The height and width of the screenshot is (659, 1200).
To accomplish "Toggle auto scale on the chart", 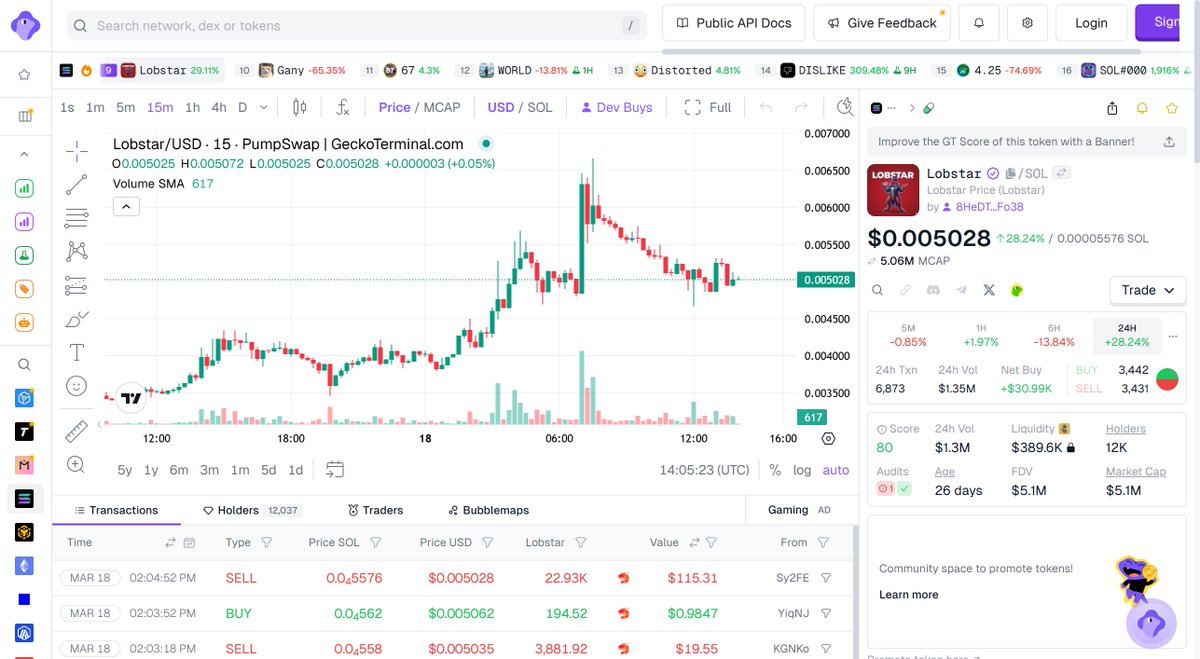I will click(x=836, y=470).
